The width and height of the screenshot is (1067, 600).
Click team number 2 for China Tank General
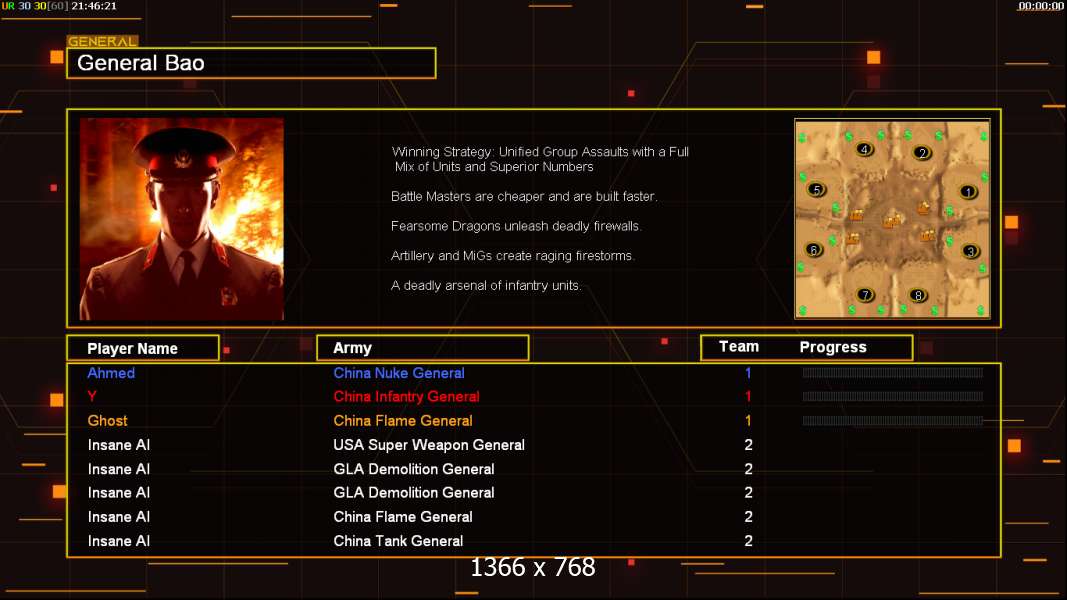pyautogui.click(x=749, y=541)
